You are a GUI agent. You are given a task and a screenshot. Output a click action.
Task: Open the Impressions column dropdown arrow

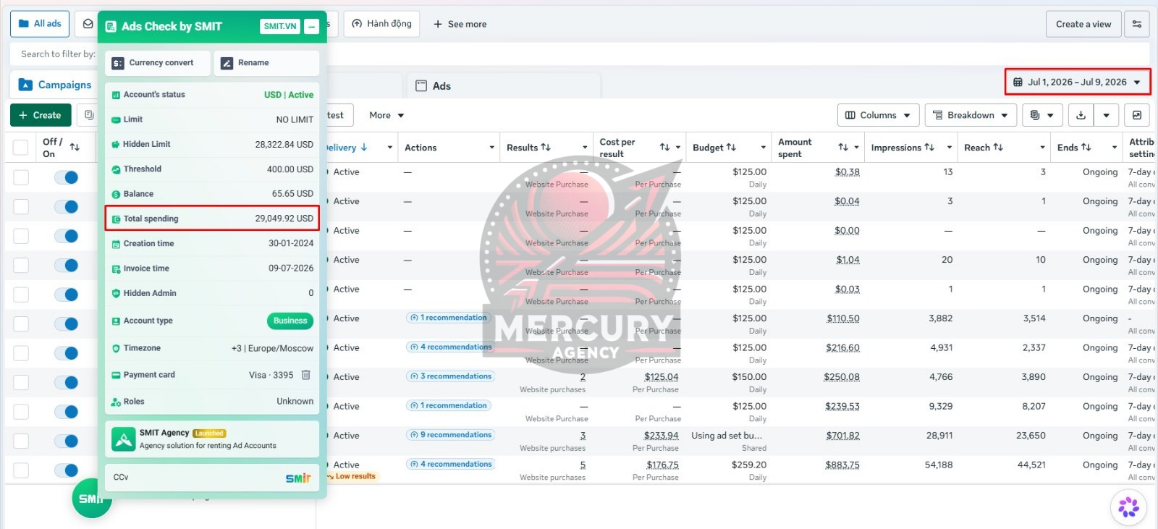click(x=949, y=148)
